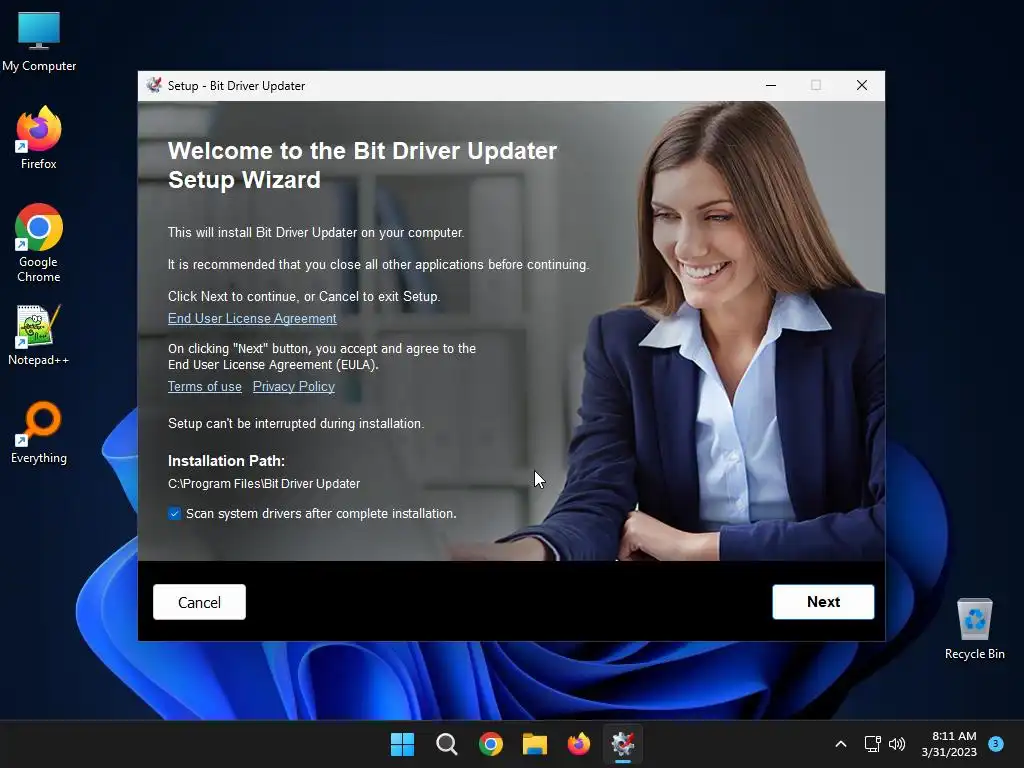The height and width of the screenshot is (768, 1024).
Task: Select the My Computer desktop icon
Action: [x=39, y=41]
